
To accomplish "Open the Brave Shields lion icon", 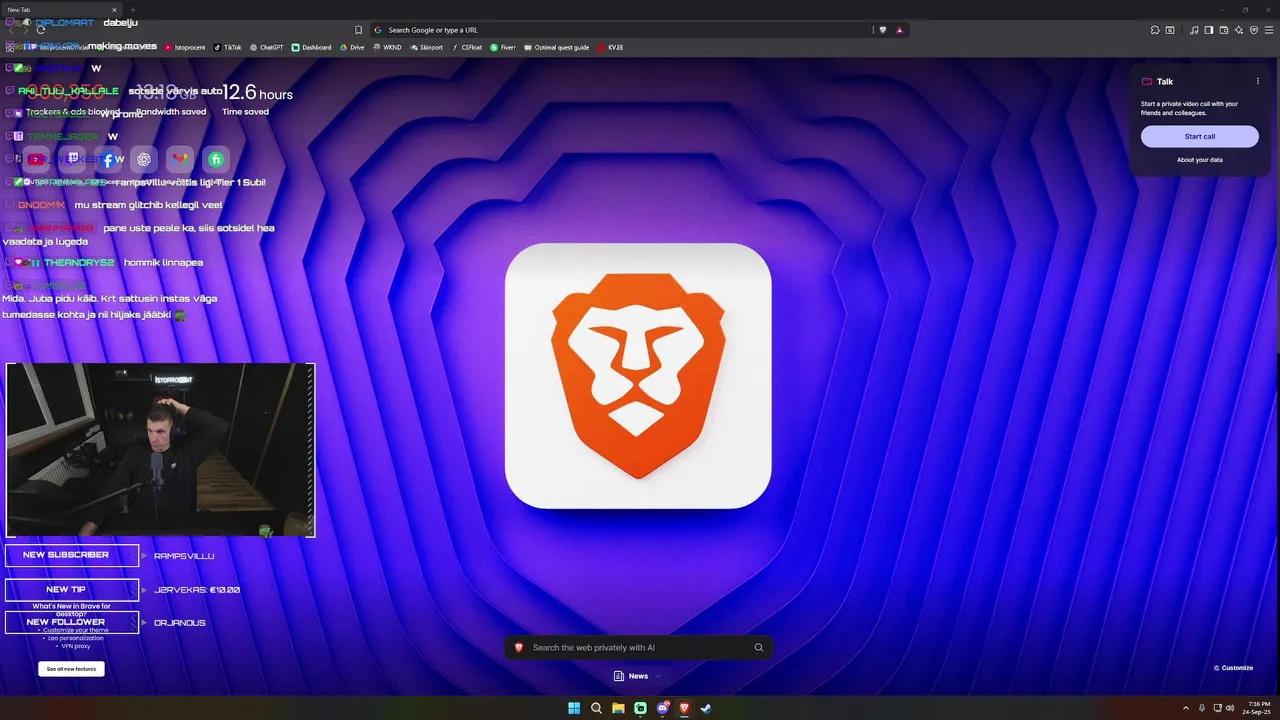I will click(x=882, y=30).
